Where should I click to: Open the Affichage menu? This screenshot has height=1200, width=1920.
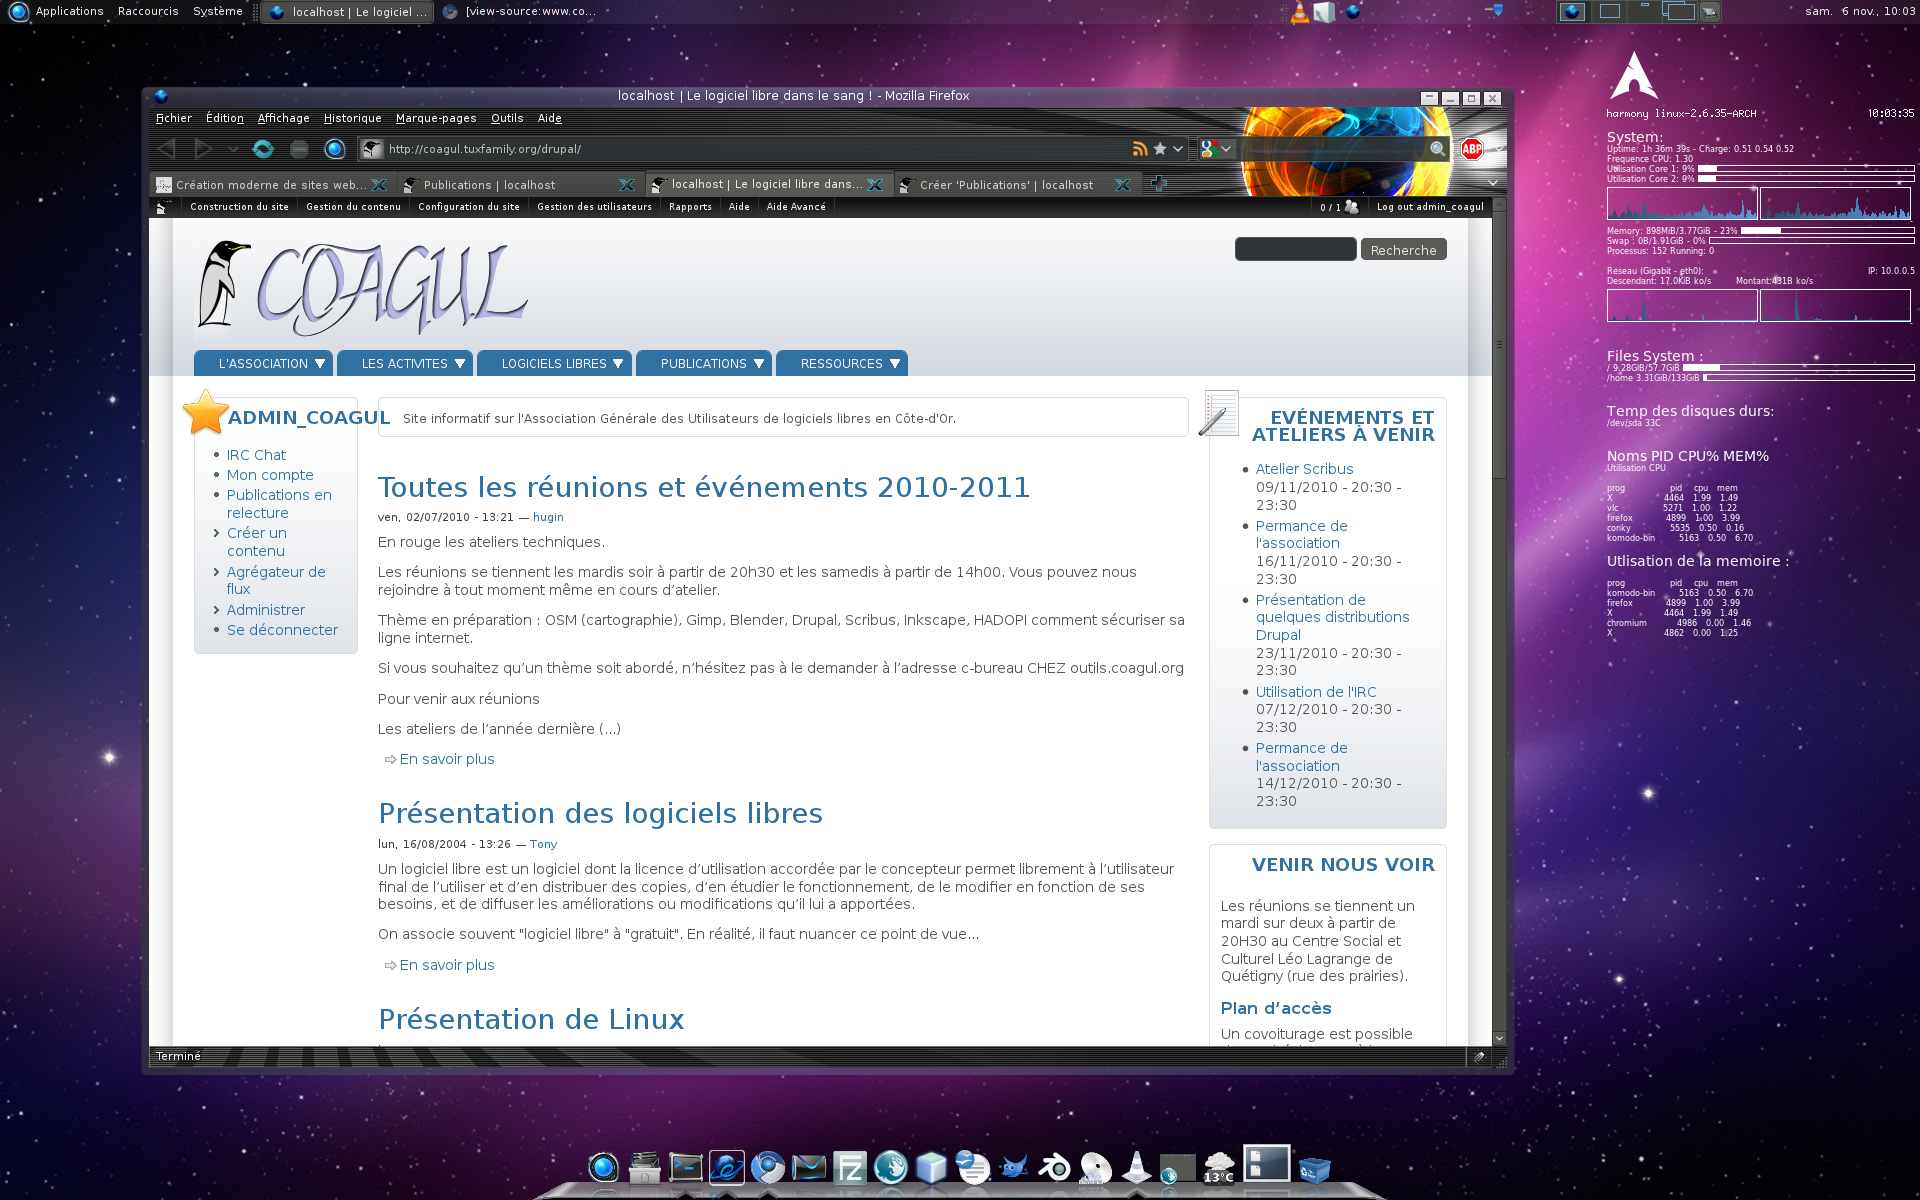tap(283, 118)
